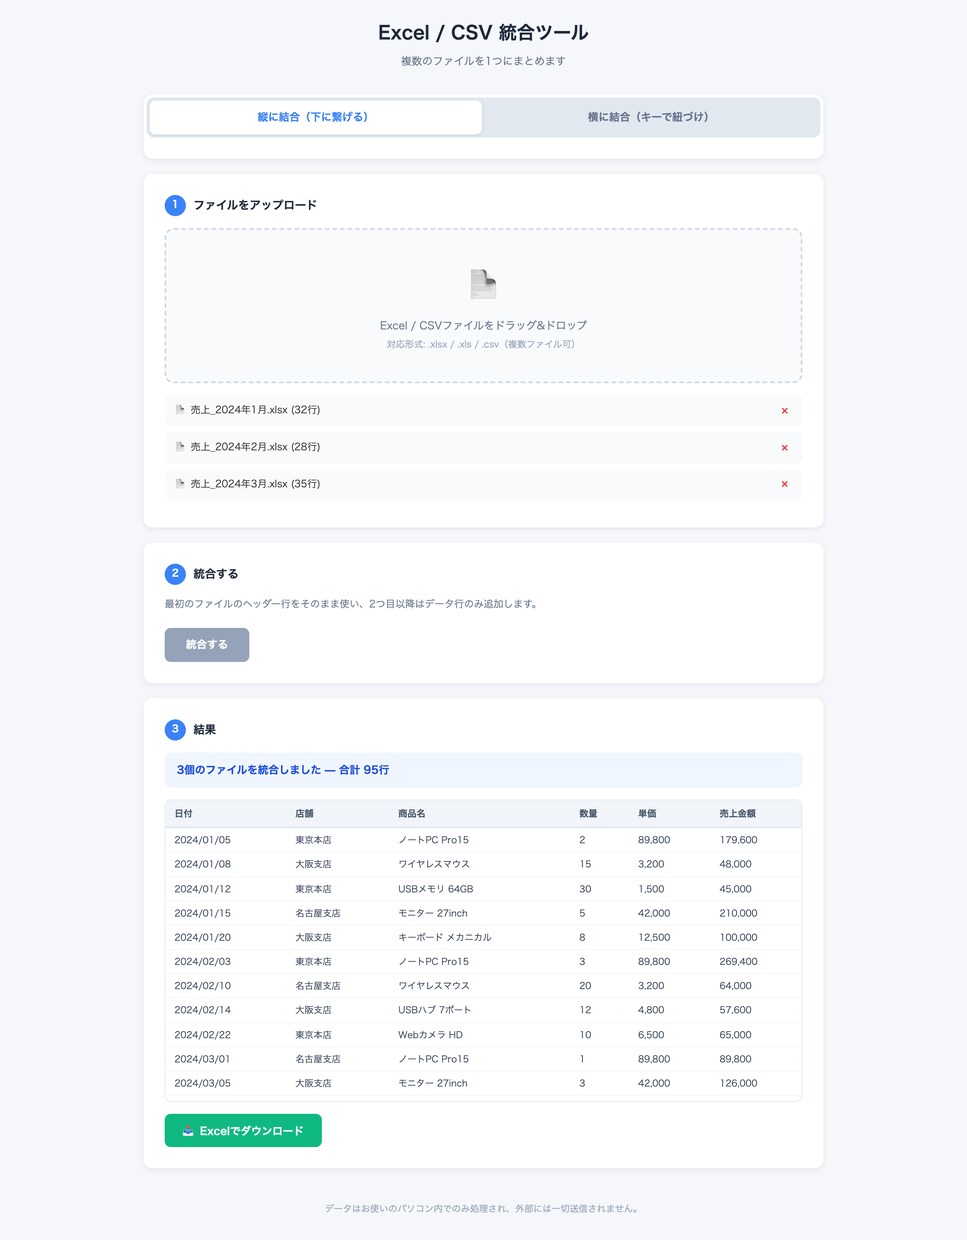Select the date cell 2024/02/22
Screen dimensions: 967x1240
(x=202, y=1035)
